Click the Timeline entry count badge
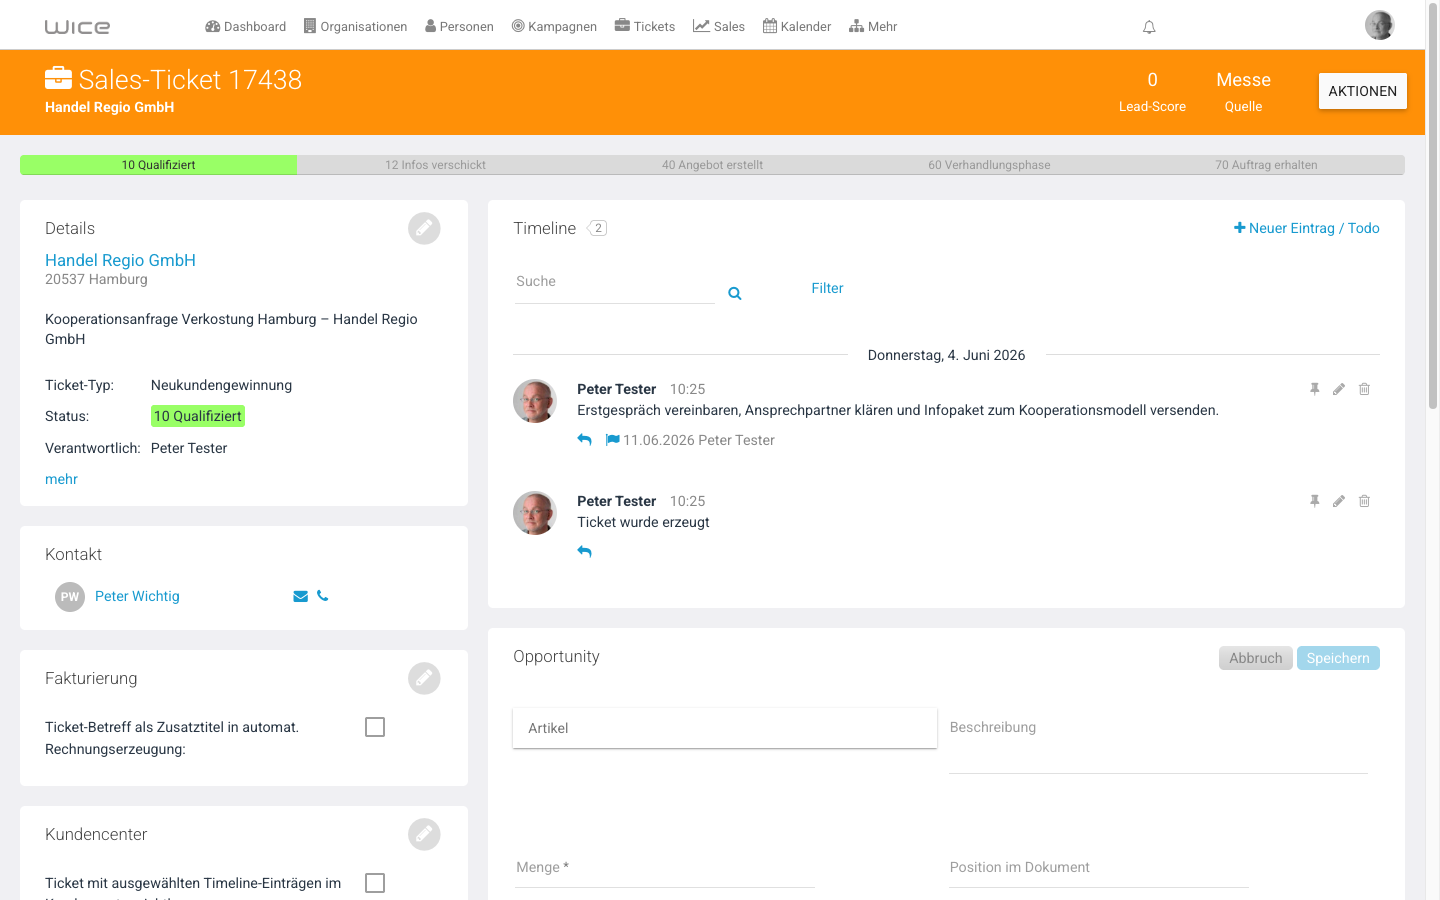The image size is (1440, 900). pos(597,228)
